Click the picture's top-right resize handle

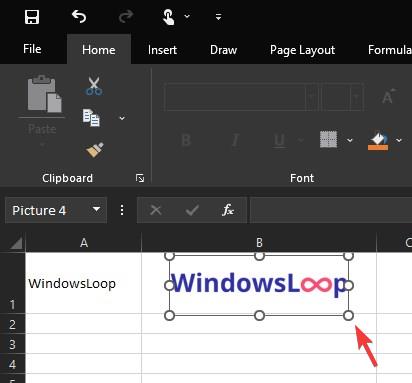point(348,256)
